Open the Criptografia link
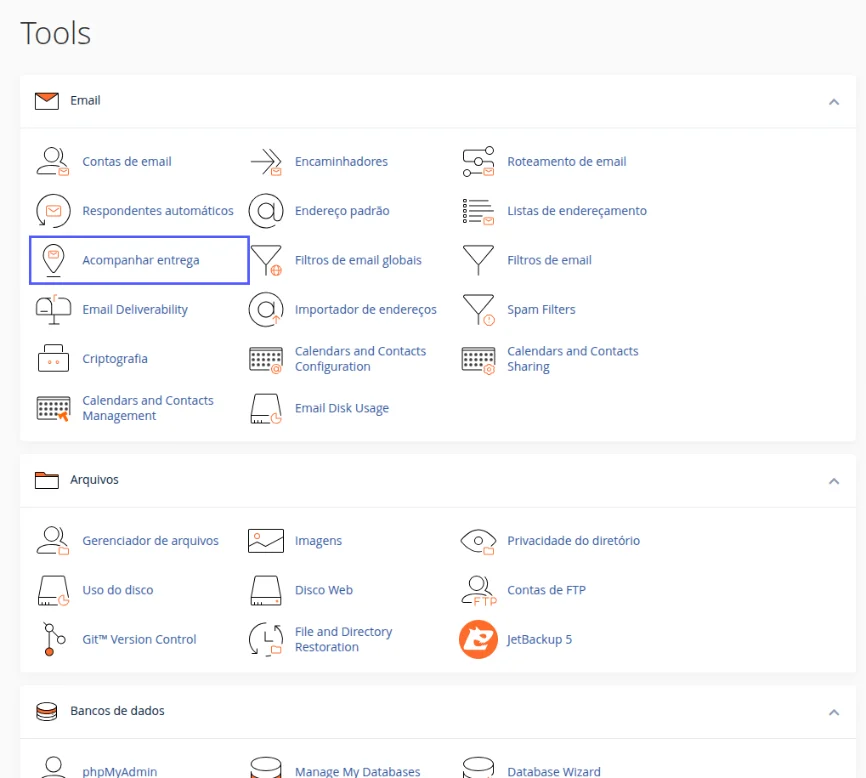This screenshot has width=866, height=778. click(x=115, y=359)
